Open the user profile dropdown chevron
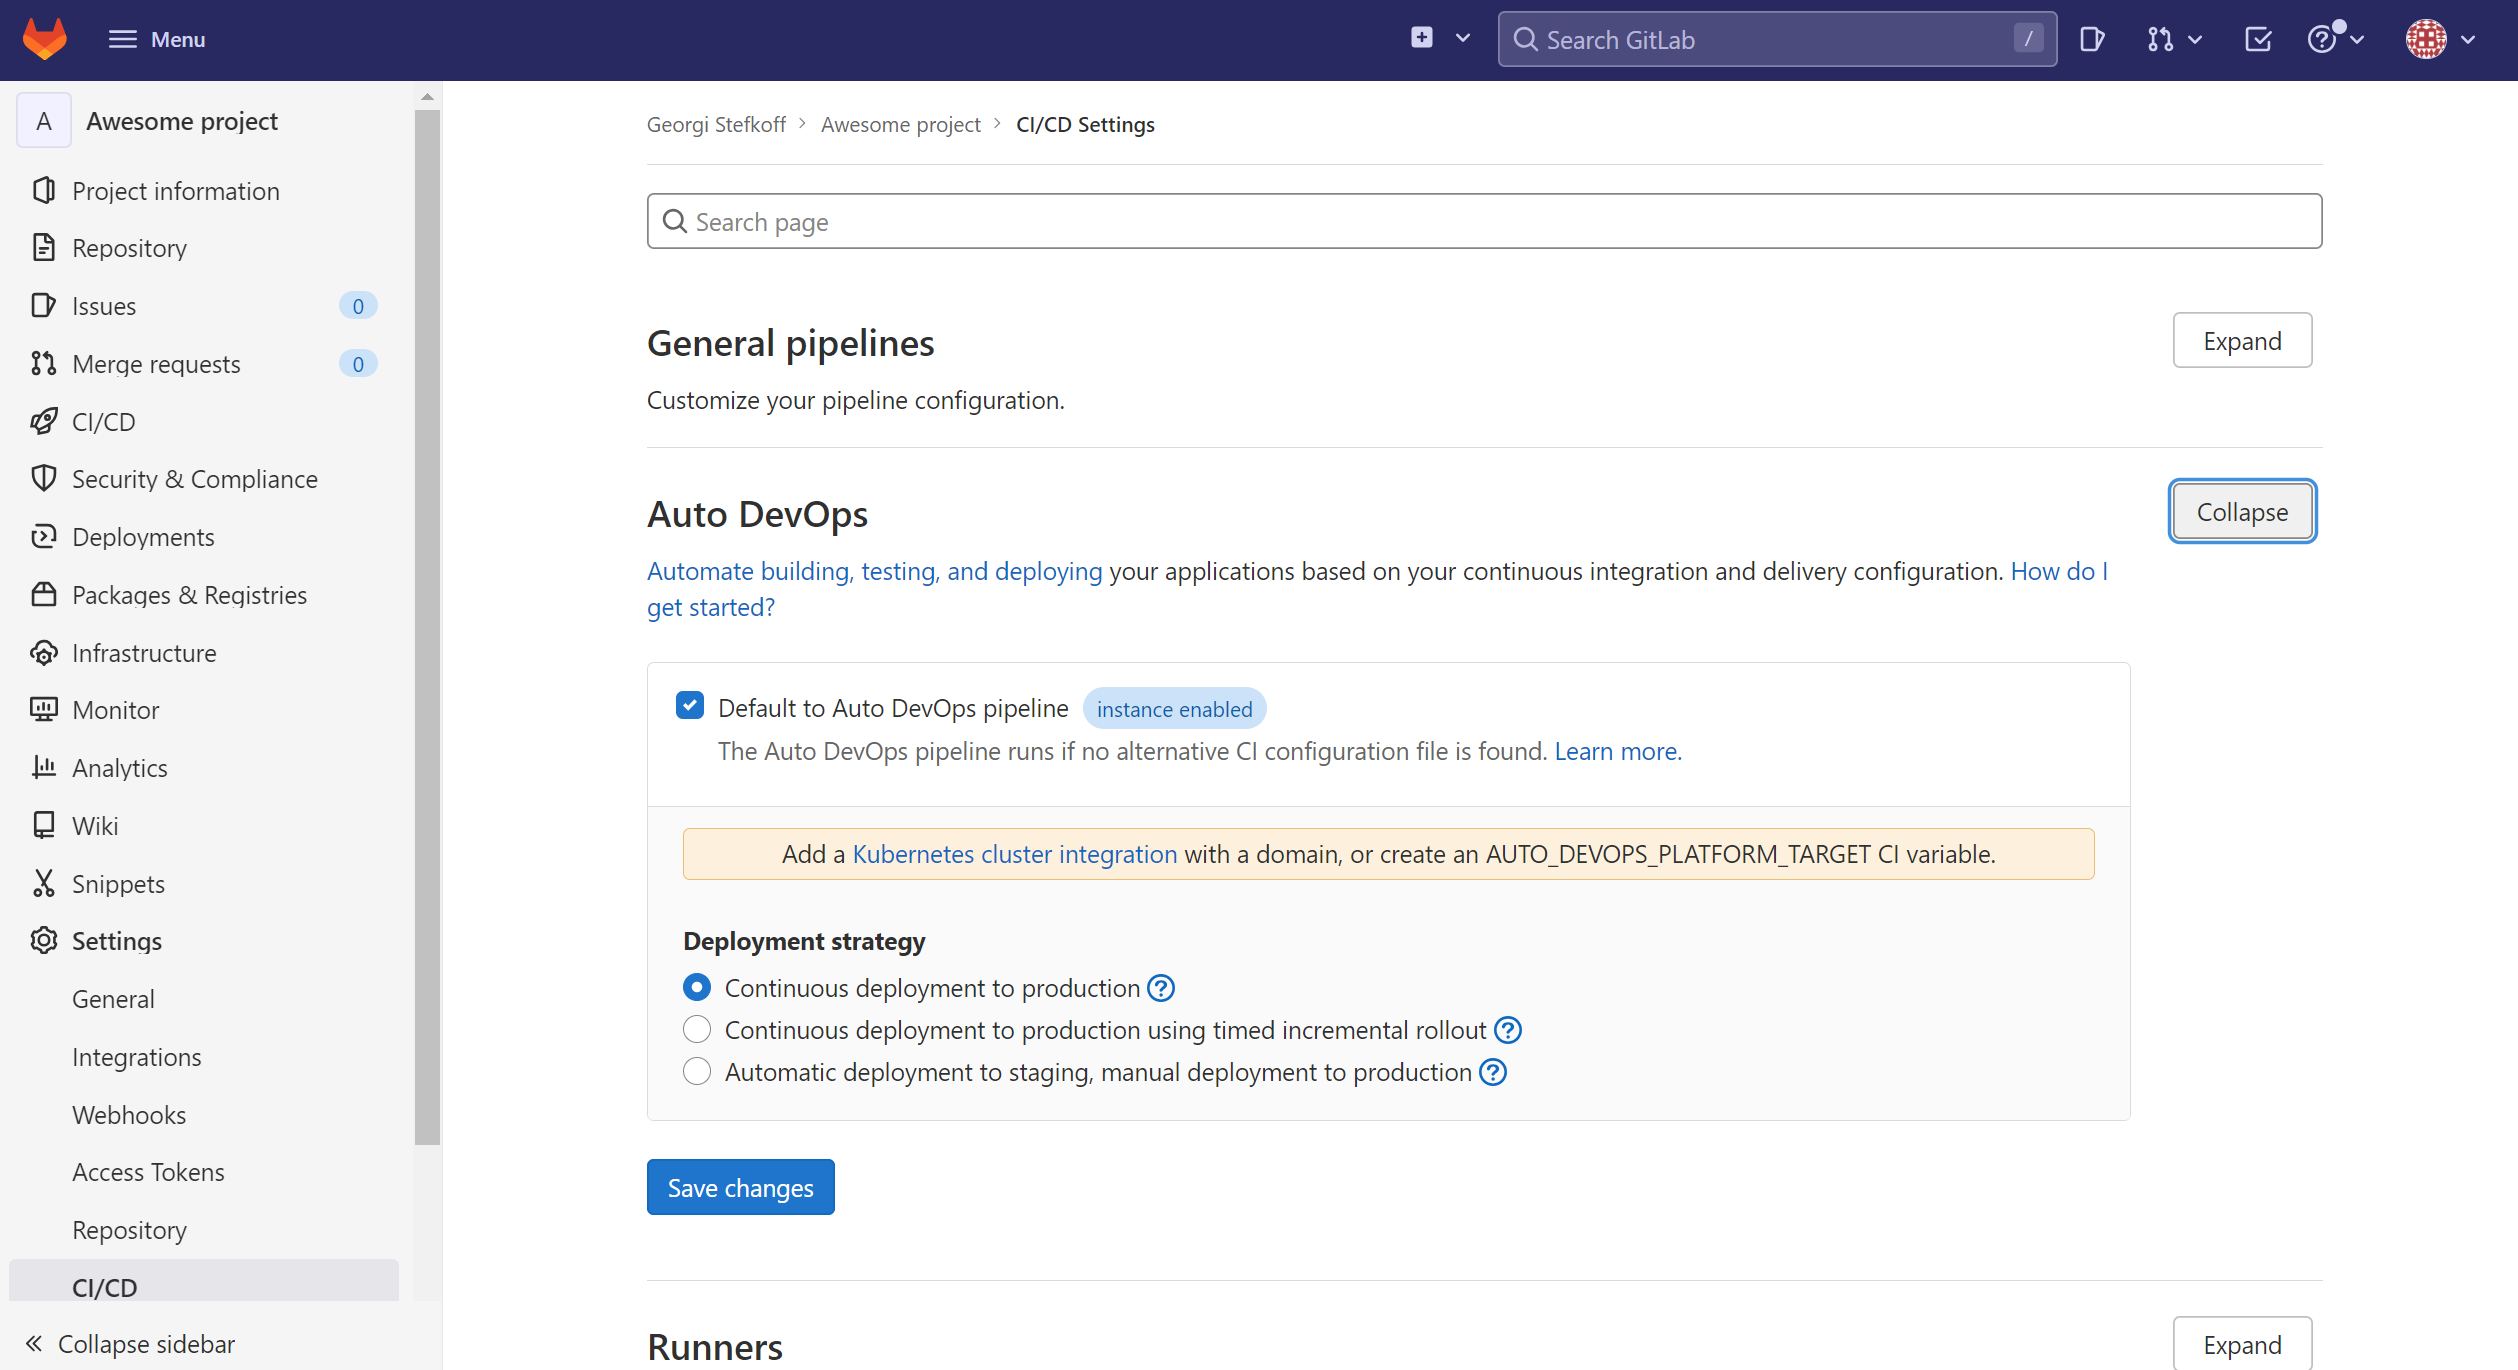The width and height of the screenshot is (2518, 1370). (2468, 40)
